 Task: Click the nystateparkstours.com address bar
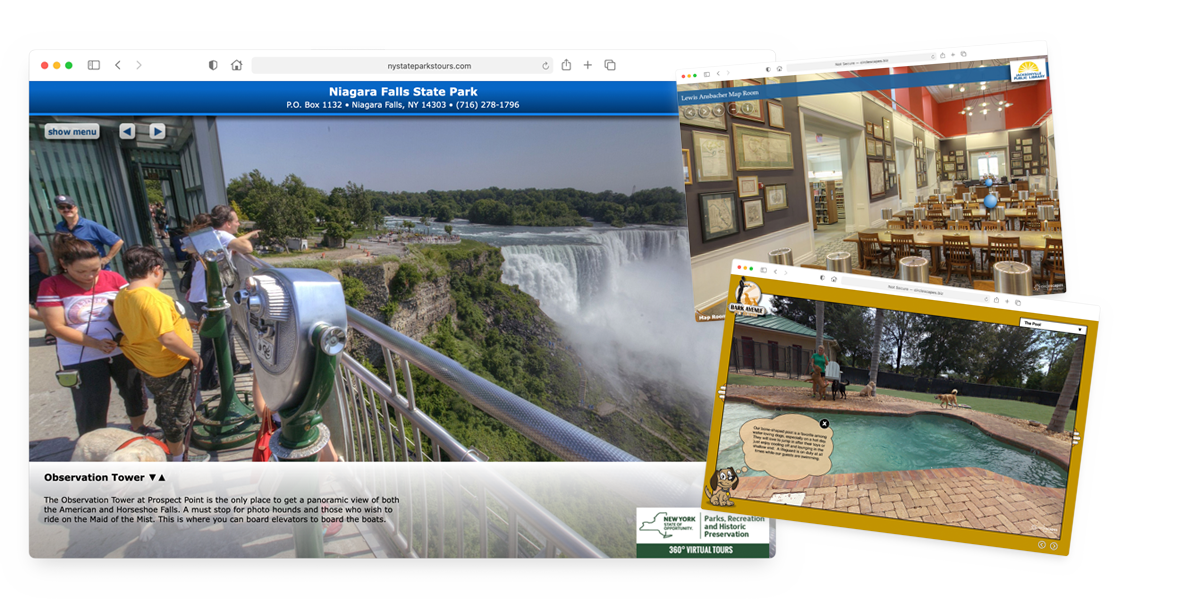(400, 65)
